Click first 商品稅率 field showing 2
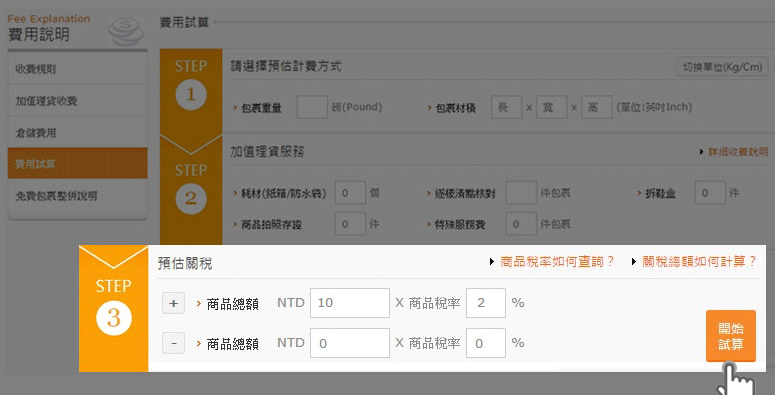This screenshot has height=395, width=775. point(486,303)
